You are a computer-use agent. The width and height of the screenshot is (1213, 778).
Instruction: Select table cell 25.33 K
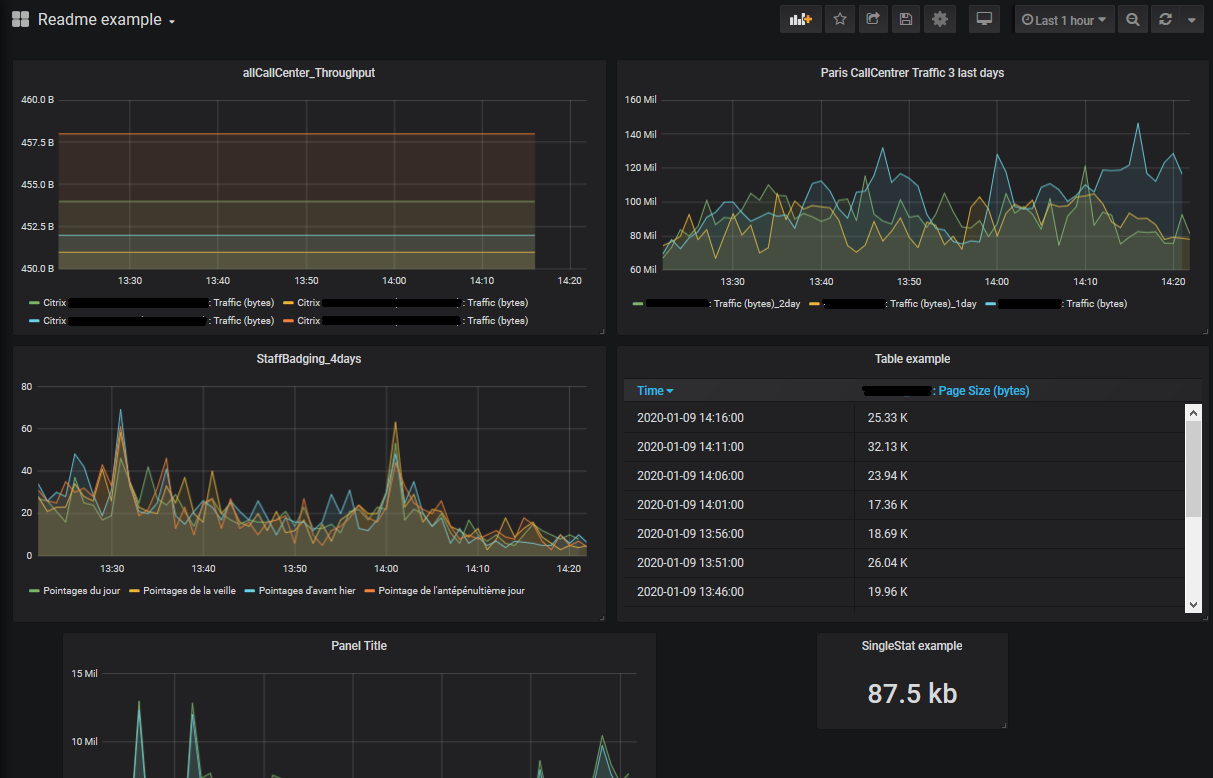pyautogui.click(x=887, y=418)
